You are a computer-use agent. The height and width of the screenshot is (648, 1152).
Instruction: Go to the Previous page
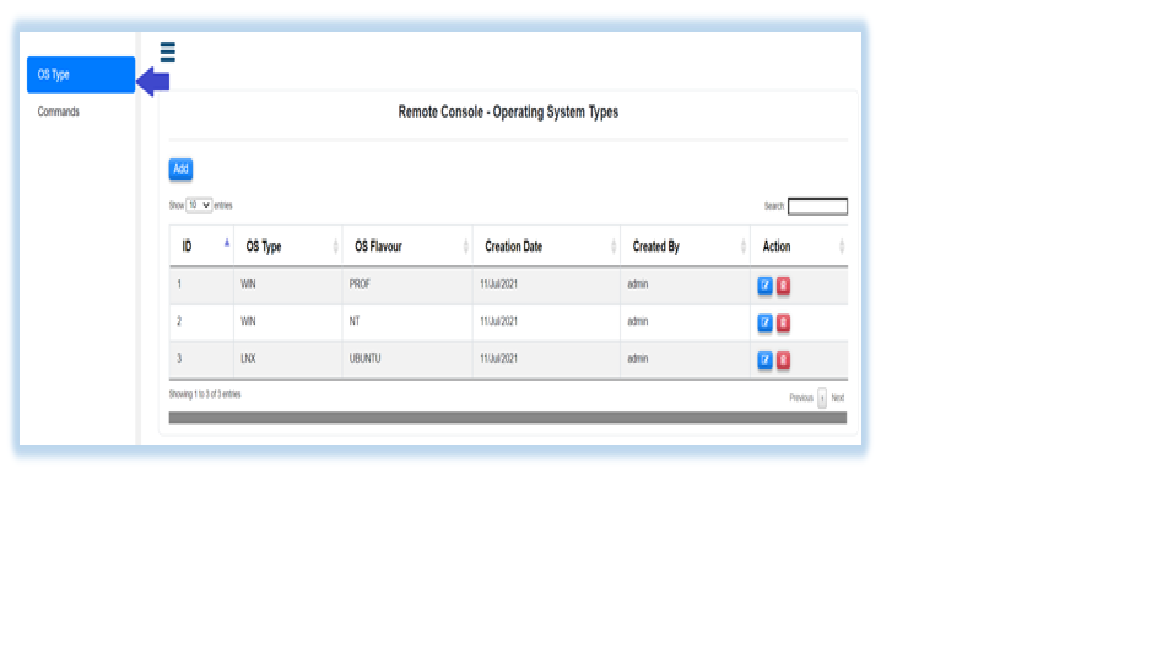pyautogui.click(x=801, y=397)
